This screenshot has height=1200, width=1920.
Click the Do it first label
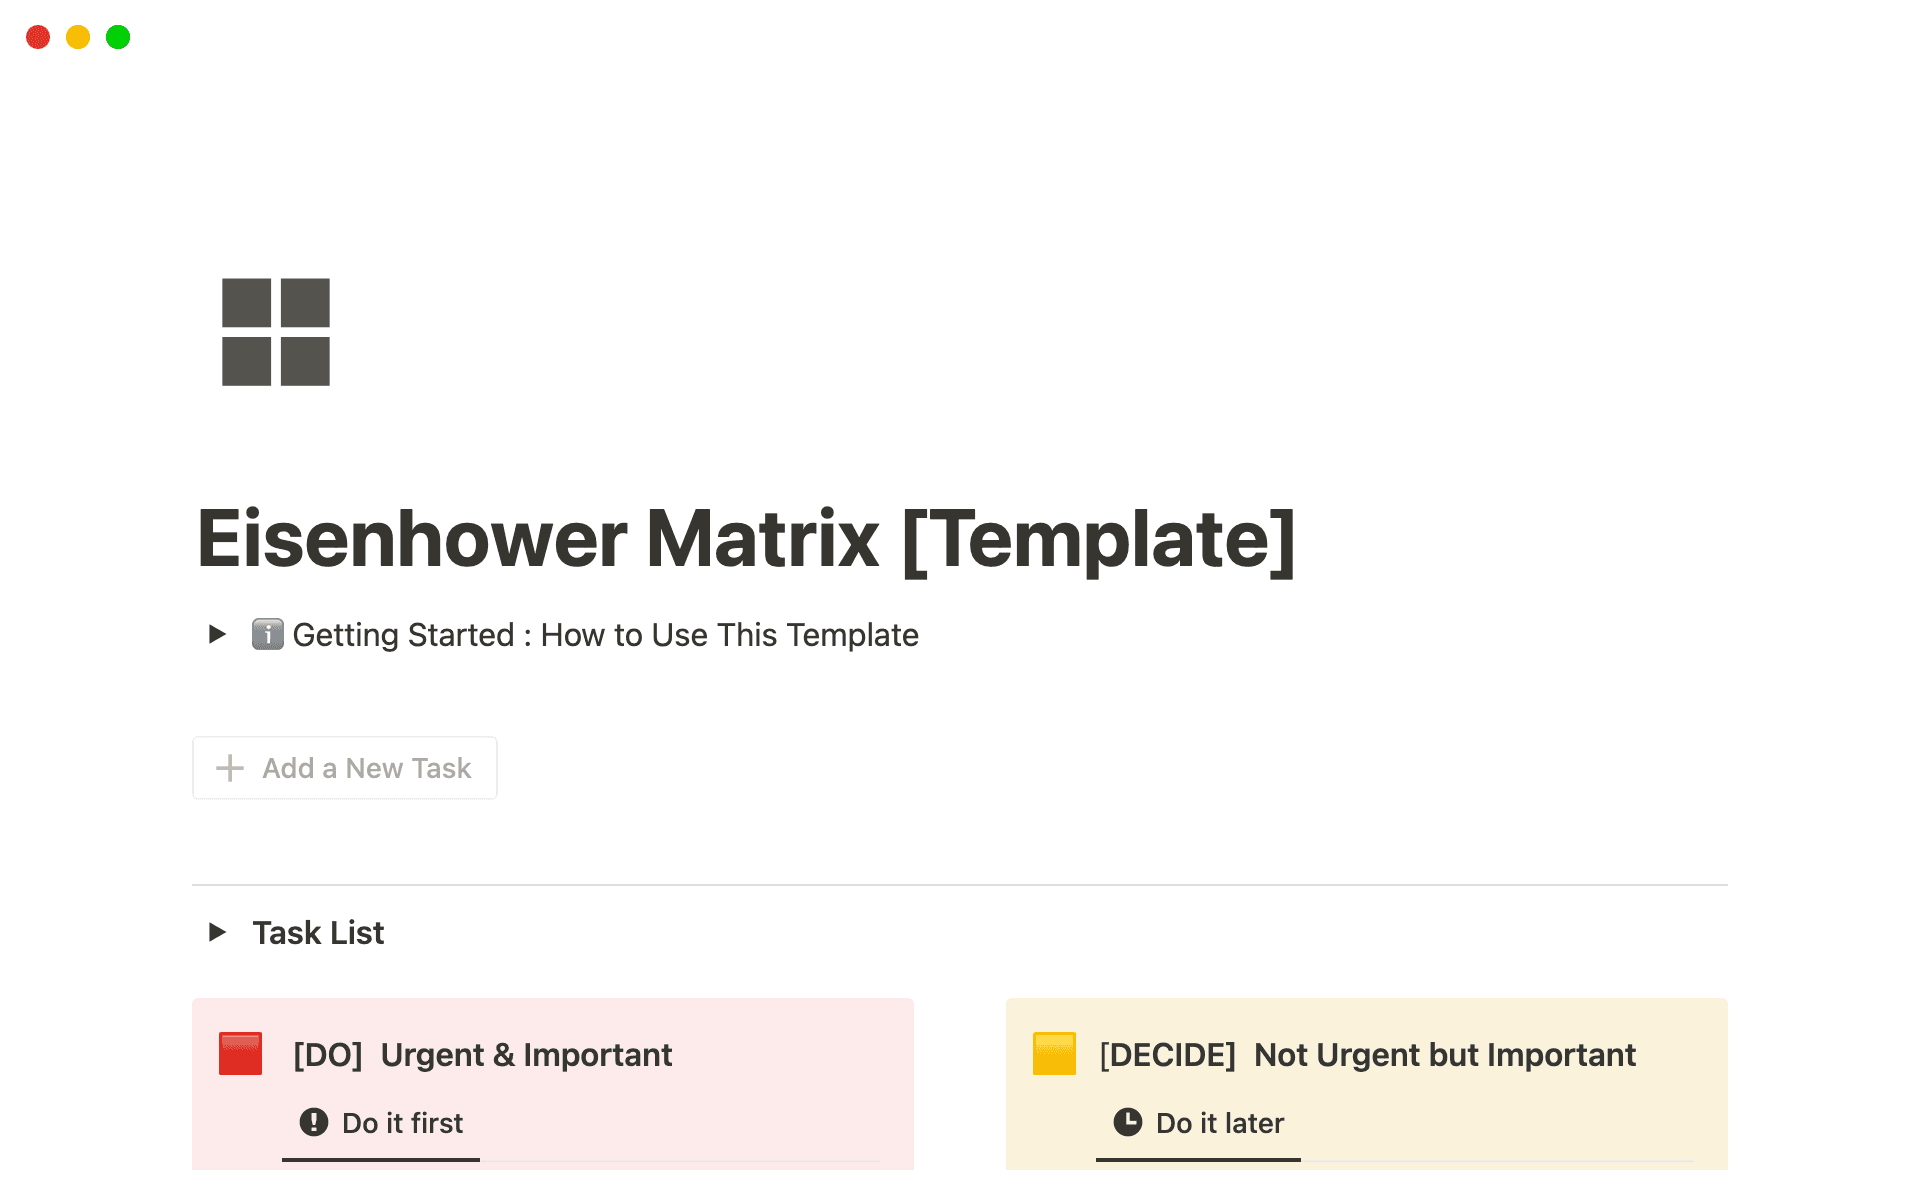pos(400,1122)
